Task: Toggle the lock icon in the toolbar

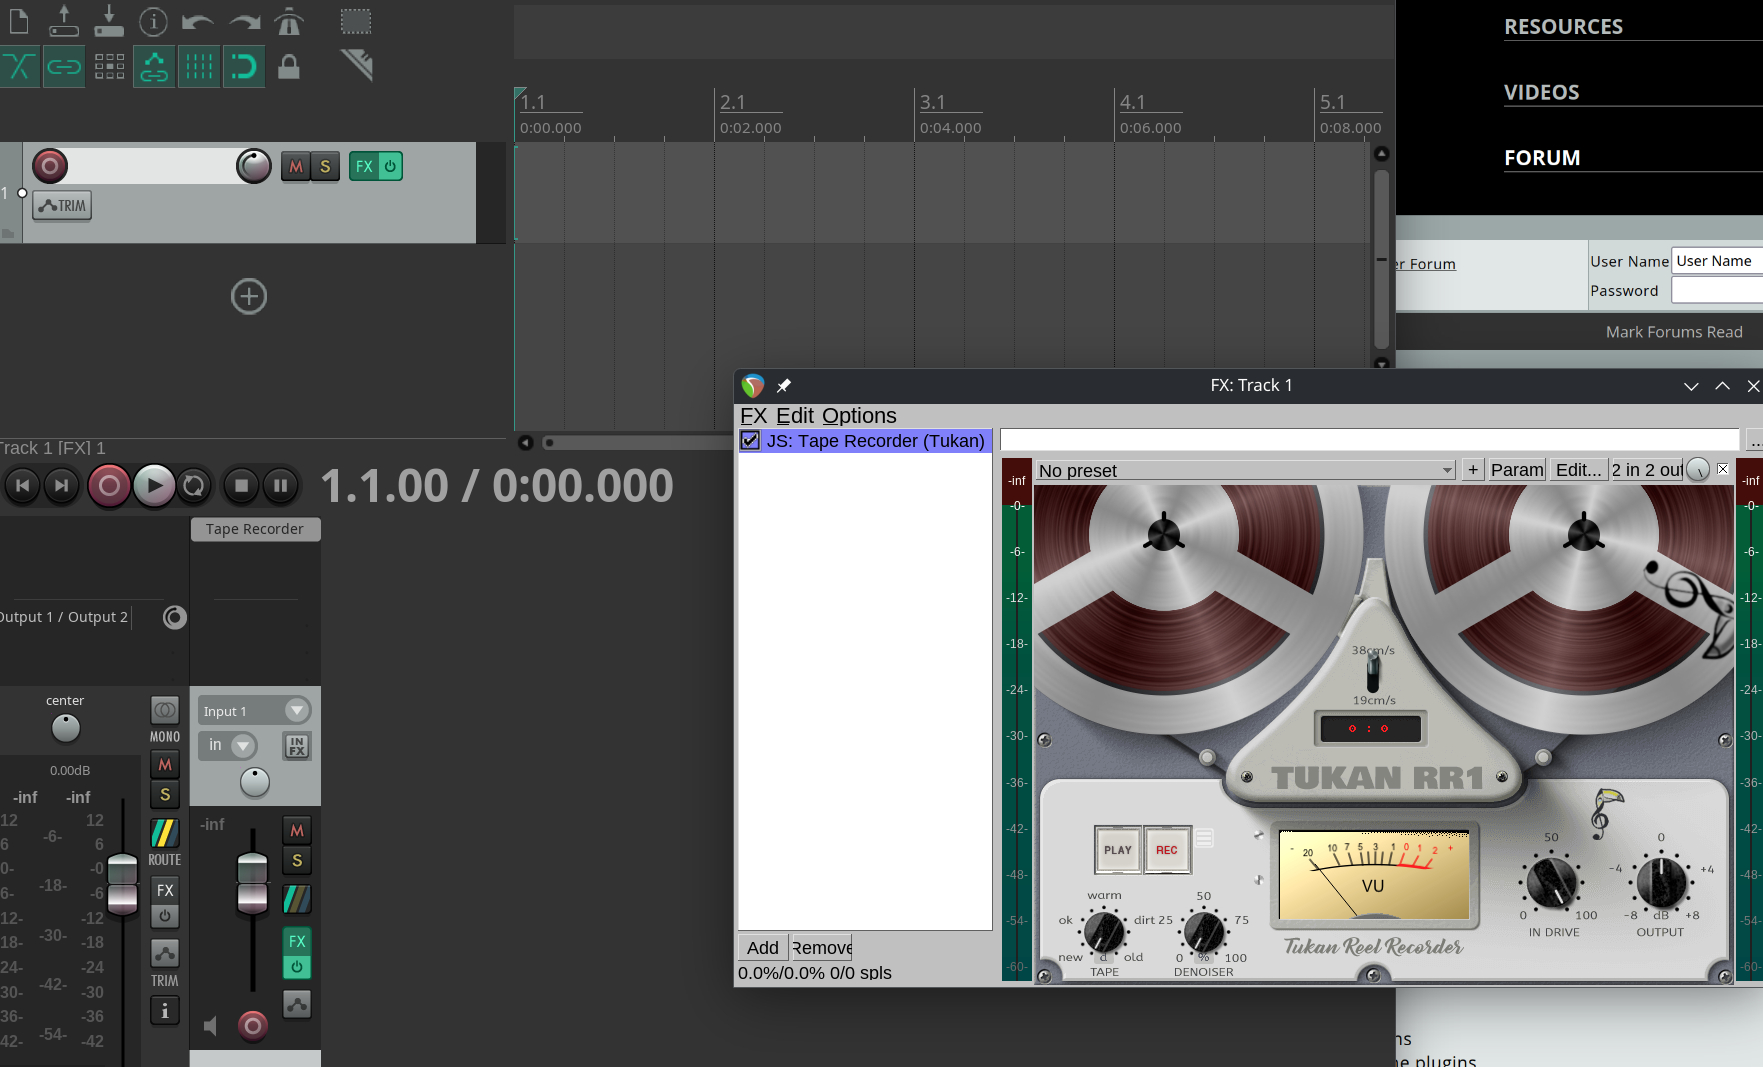Action: pos(289,67)
